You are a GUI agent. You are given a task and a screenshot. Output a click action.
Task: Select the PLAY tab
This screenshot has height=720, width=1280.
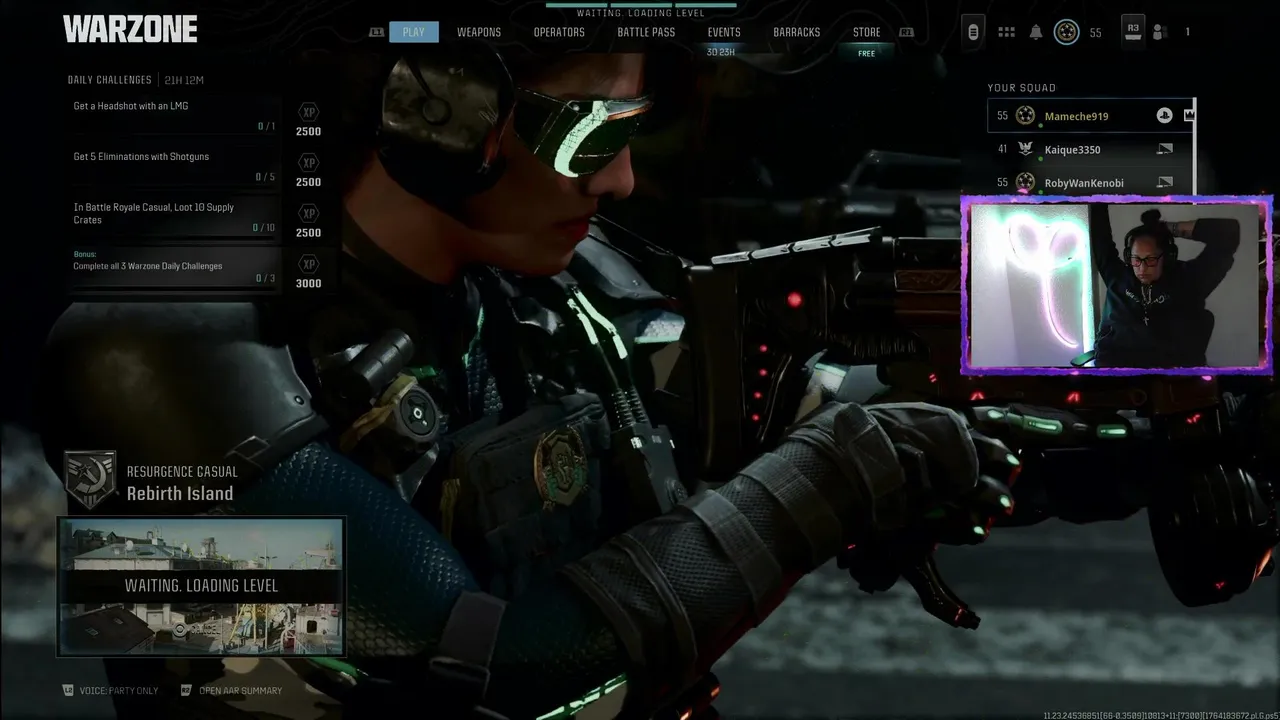(x=414, y=32)
